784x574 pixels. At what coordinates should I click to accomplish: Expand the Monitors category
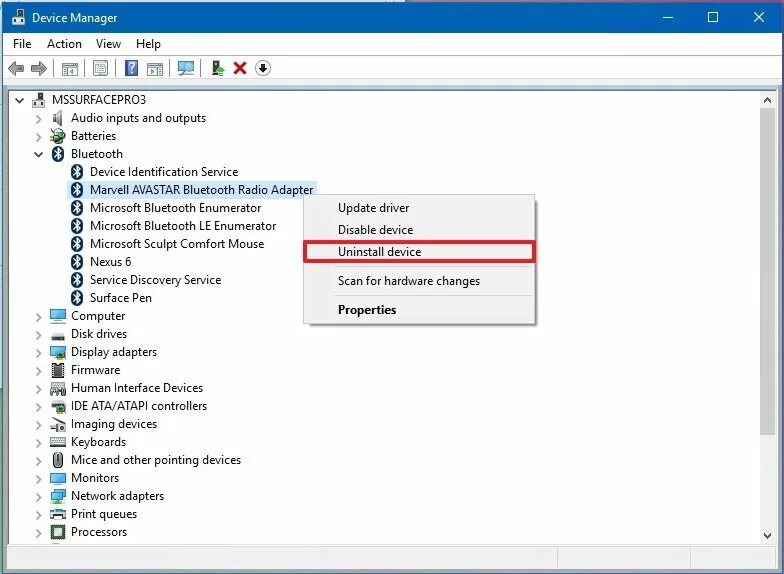pos(38,478)
